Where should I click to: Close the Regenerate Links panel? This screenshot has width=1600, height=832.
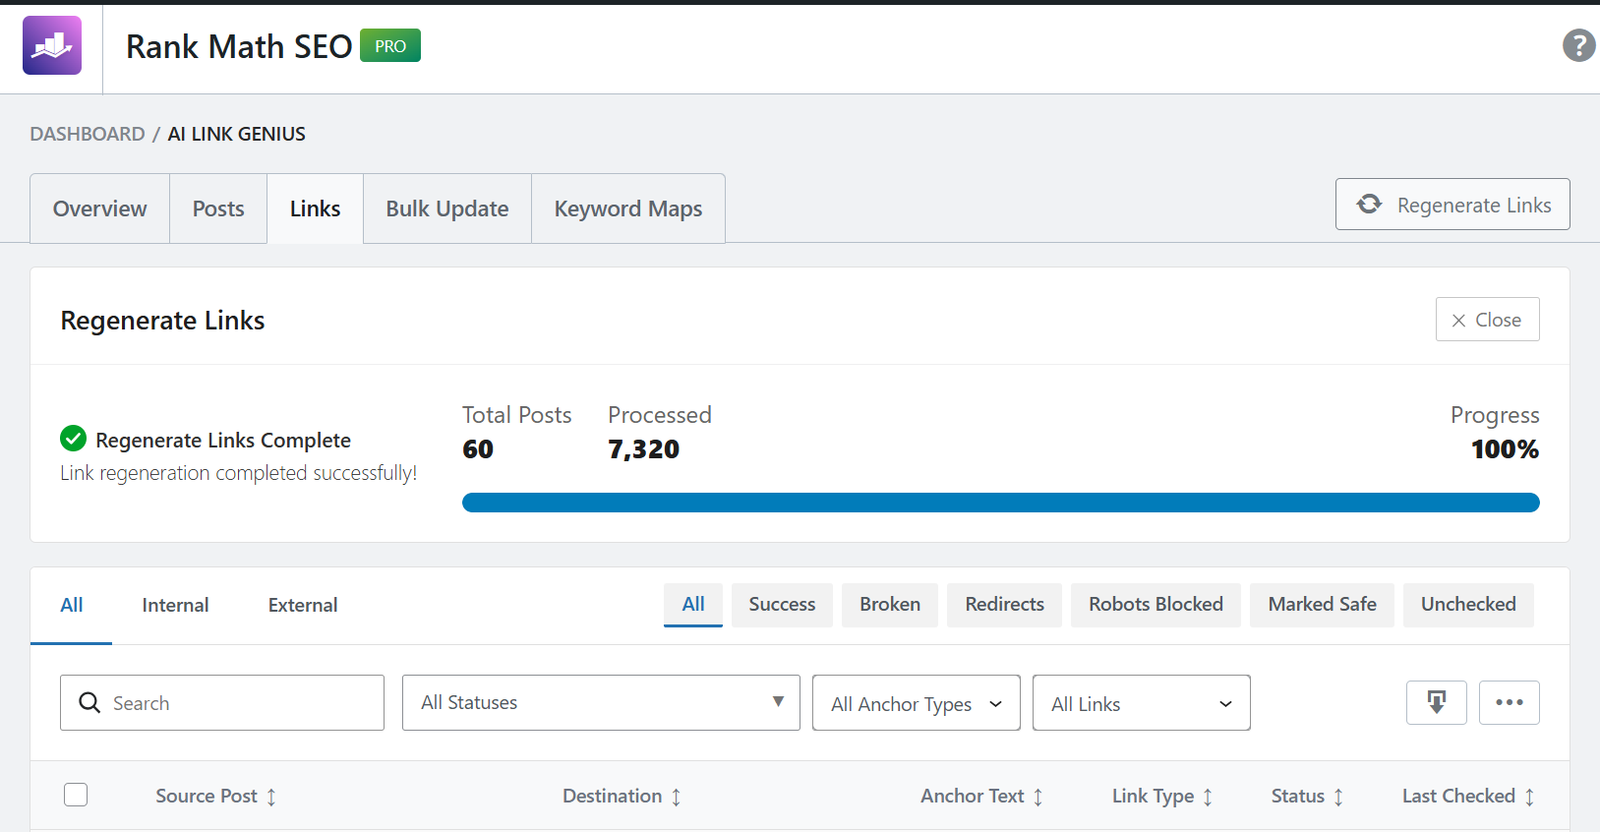pos(1487,320)
